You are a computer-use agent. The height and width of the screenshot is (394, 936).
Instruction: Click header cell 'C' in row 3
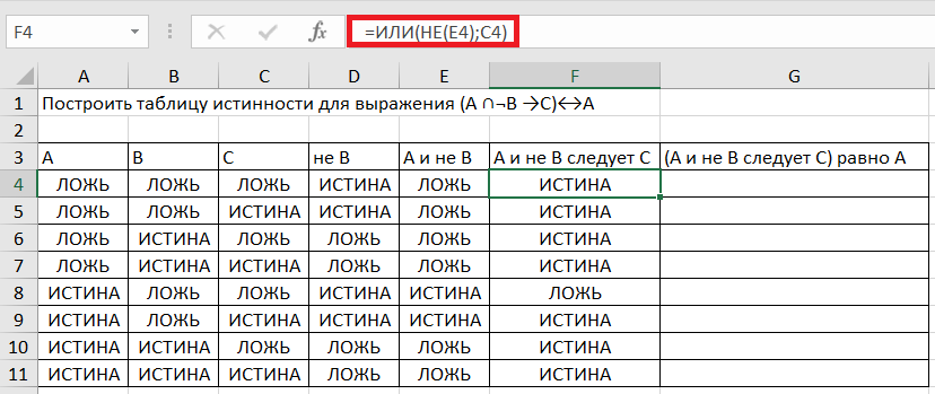pyautogui.click(x=264, y=157)
